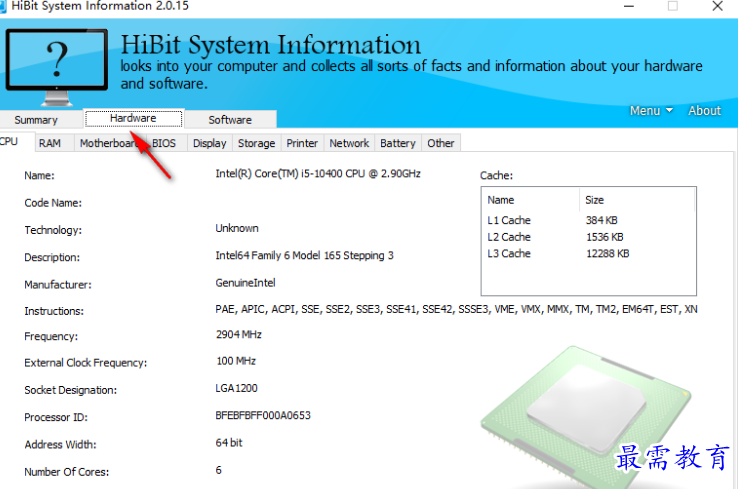The image size is (738, 489).
Task: Click the Code Name label
Action: tap(53, 203)
